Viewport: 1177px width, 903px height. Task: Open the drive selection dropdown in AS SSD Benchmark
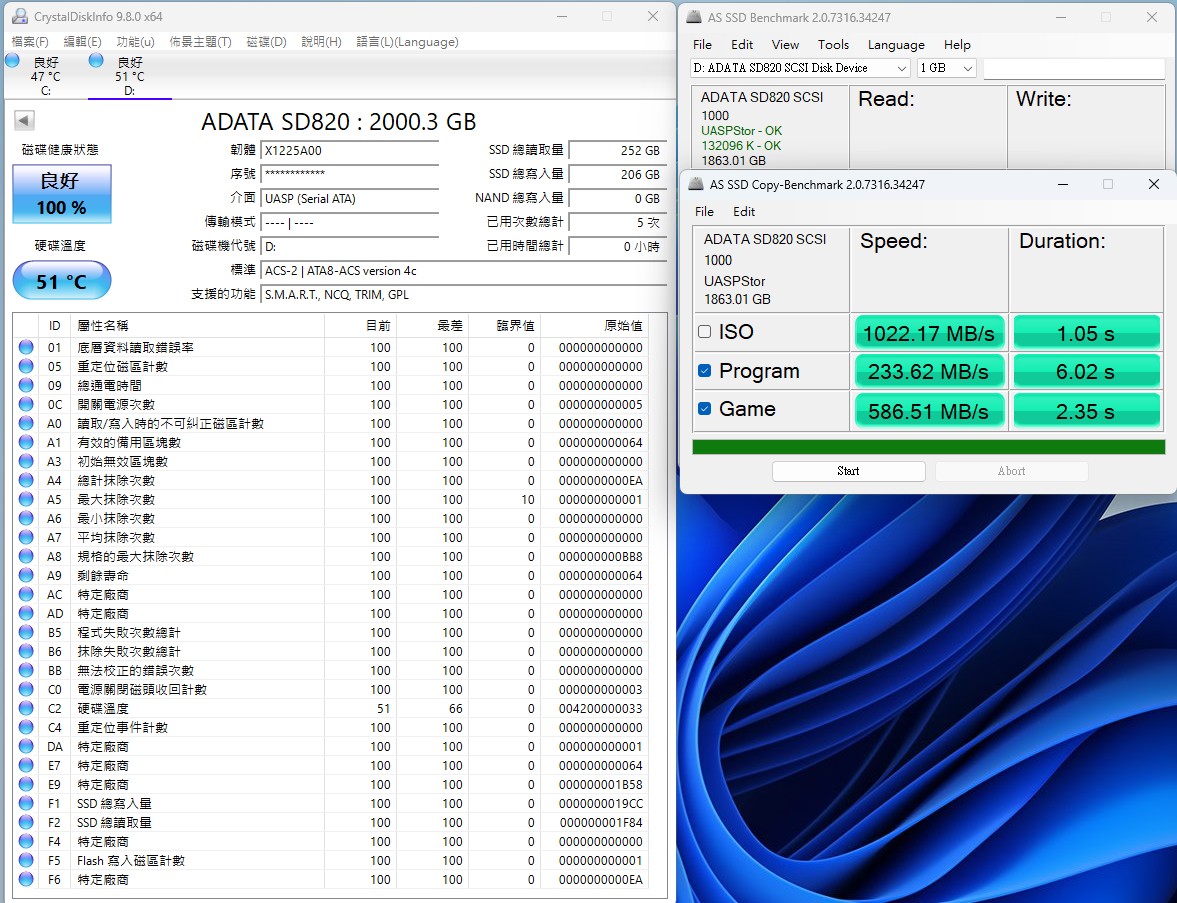click(799, 68)
